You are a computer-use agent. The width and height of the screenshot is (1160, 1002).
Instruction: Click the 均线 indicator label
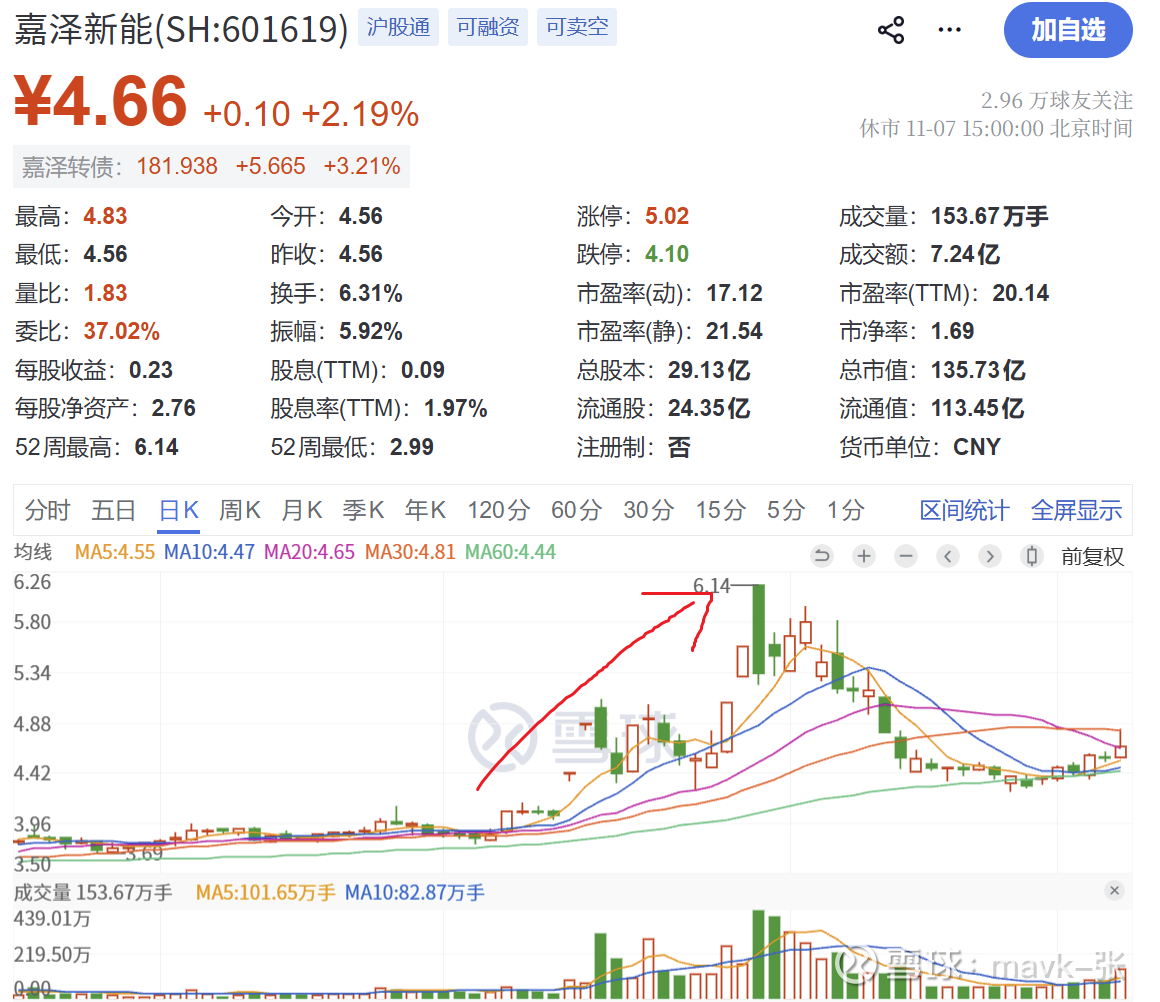tap(33, 552)
